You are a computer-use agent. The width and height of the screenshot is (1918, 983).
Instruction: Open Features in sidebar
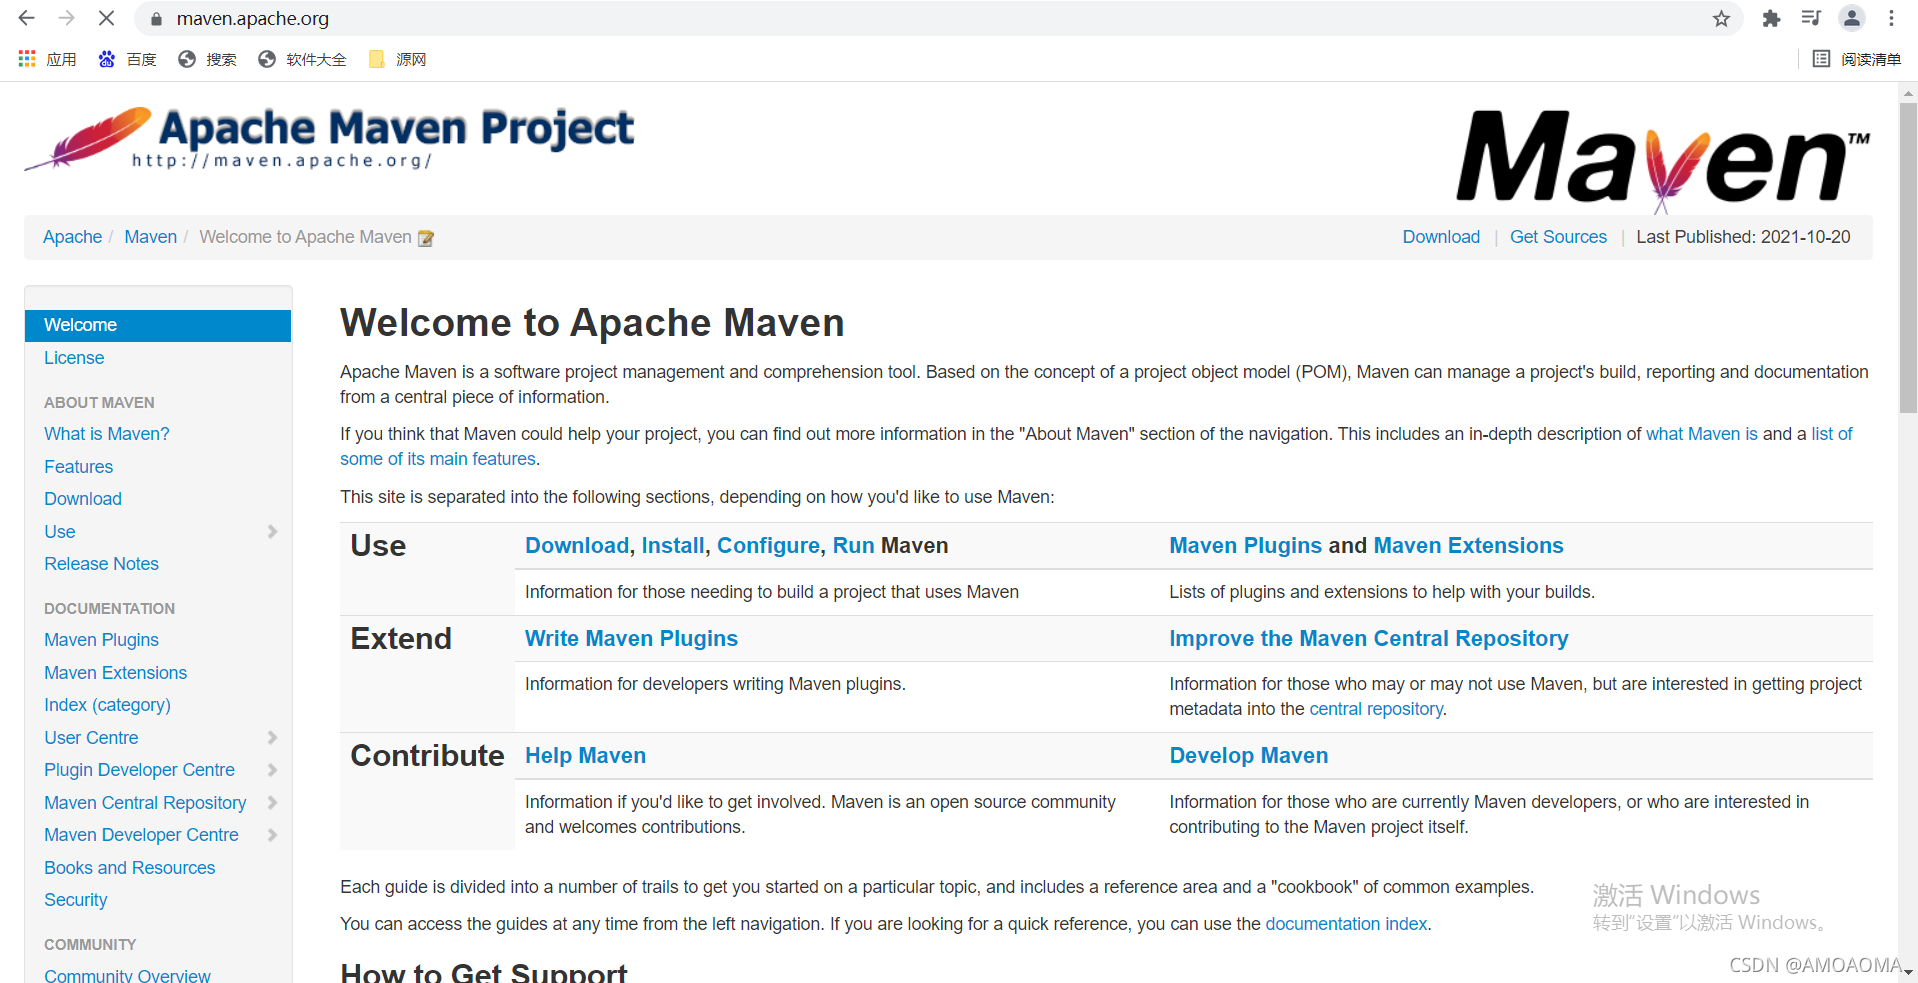[x=78, y=467]
